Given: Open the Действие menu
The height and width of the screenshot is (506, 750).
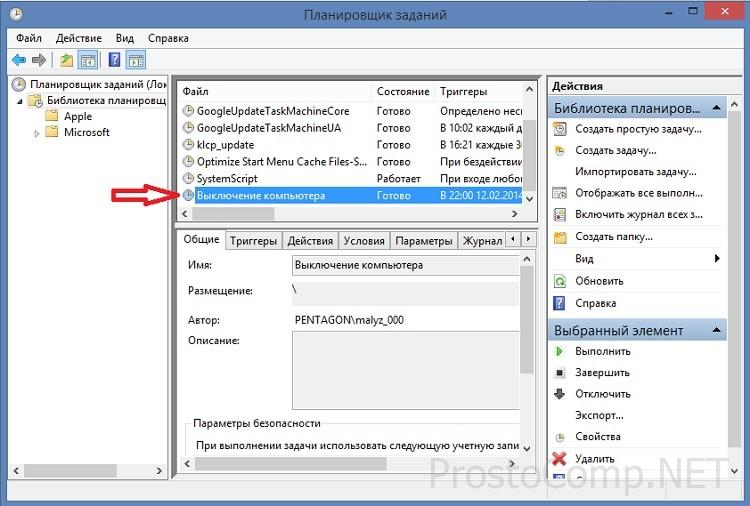Looking at the screenshot, I should [78, 38].
